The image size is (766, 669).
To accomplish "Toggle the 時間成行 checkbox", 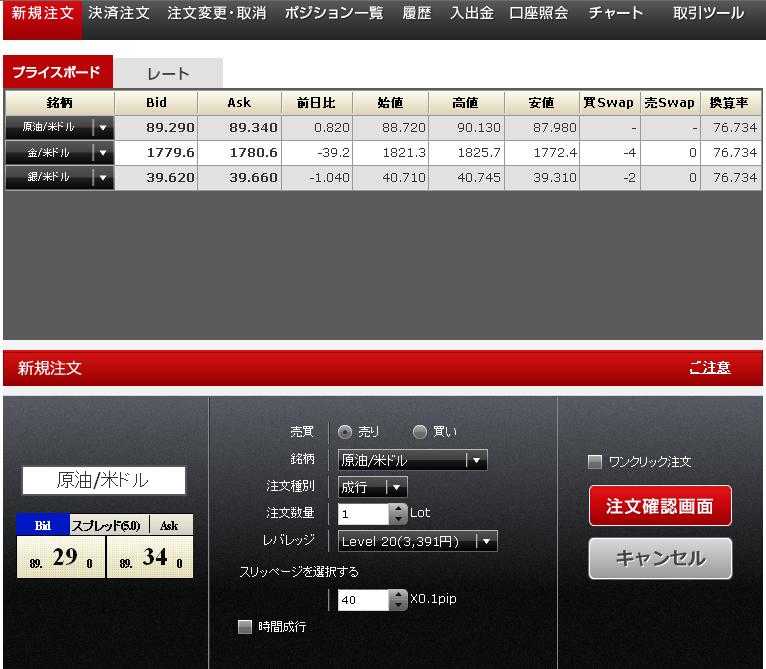I will (245, 627).
